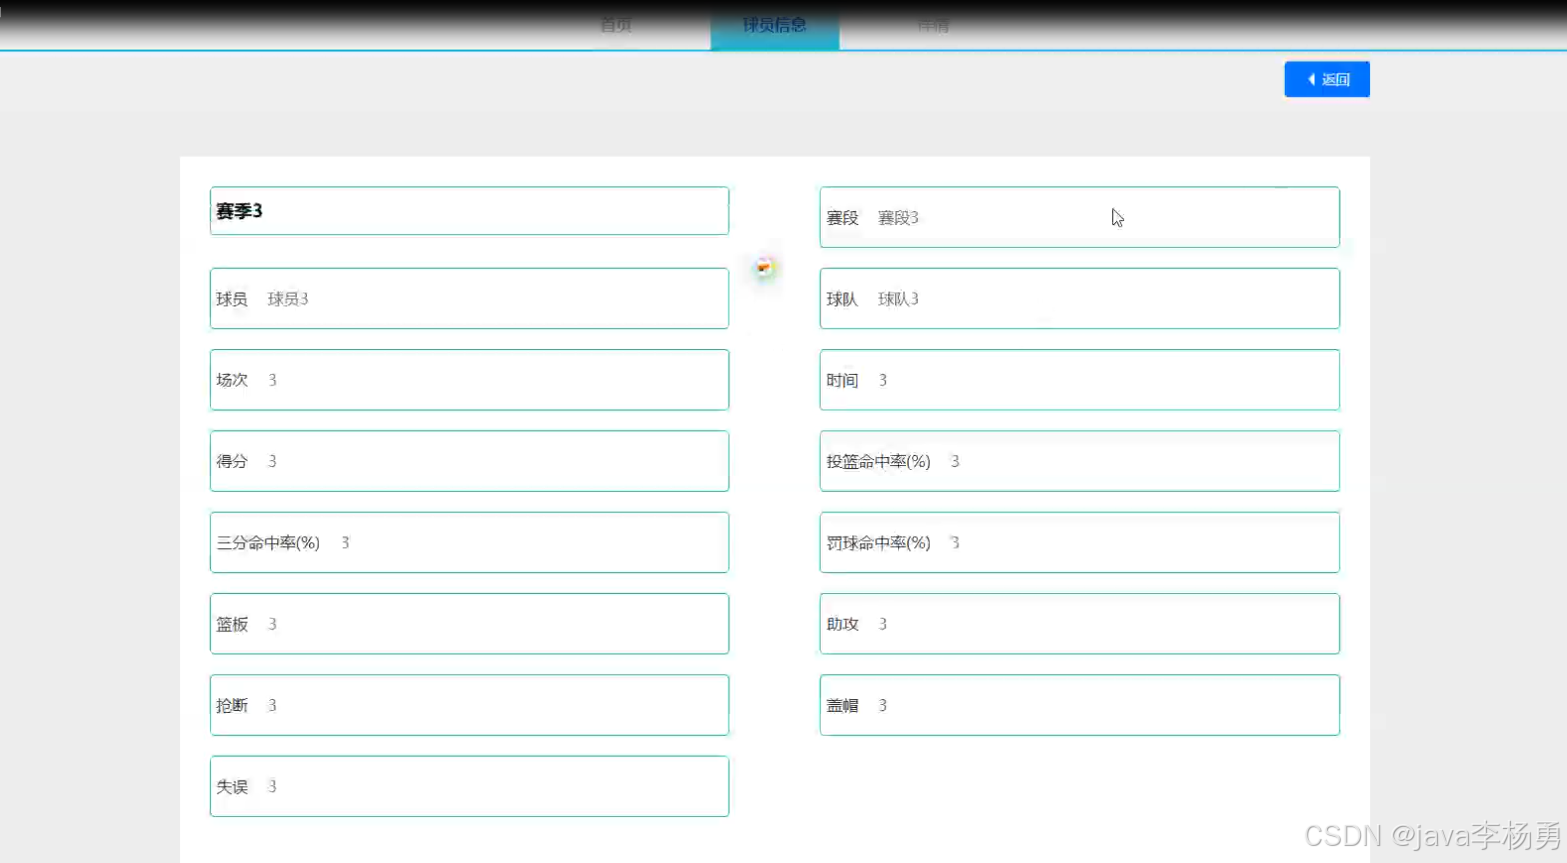This screenshot has width=1567, height=863.
Task: Click the 球队 field showing 球队3
Action: (1079, 298)
